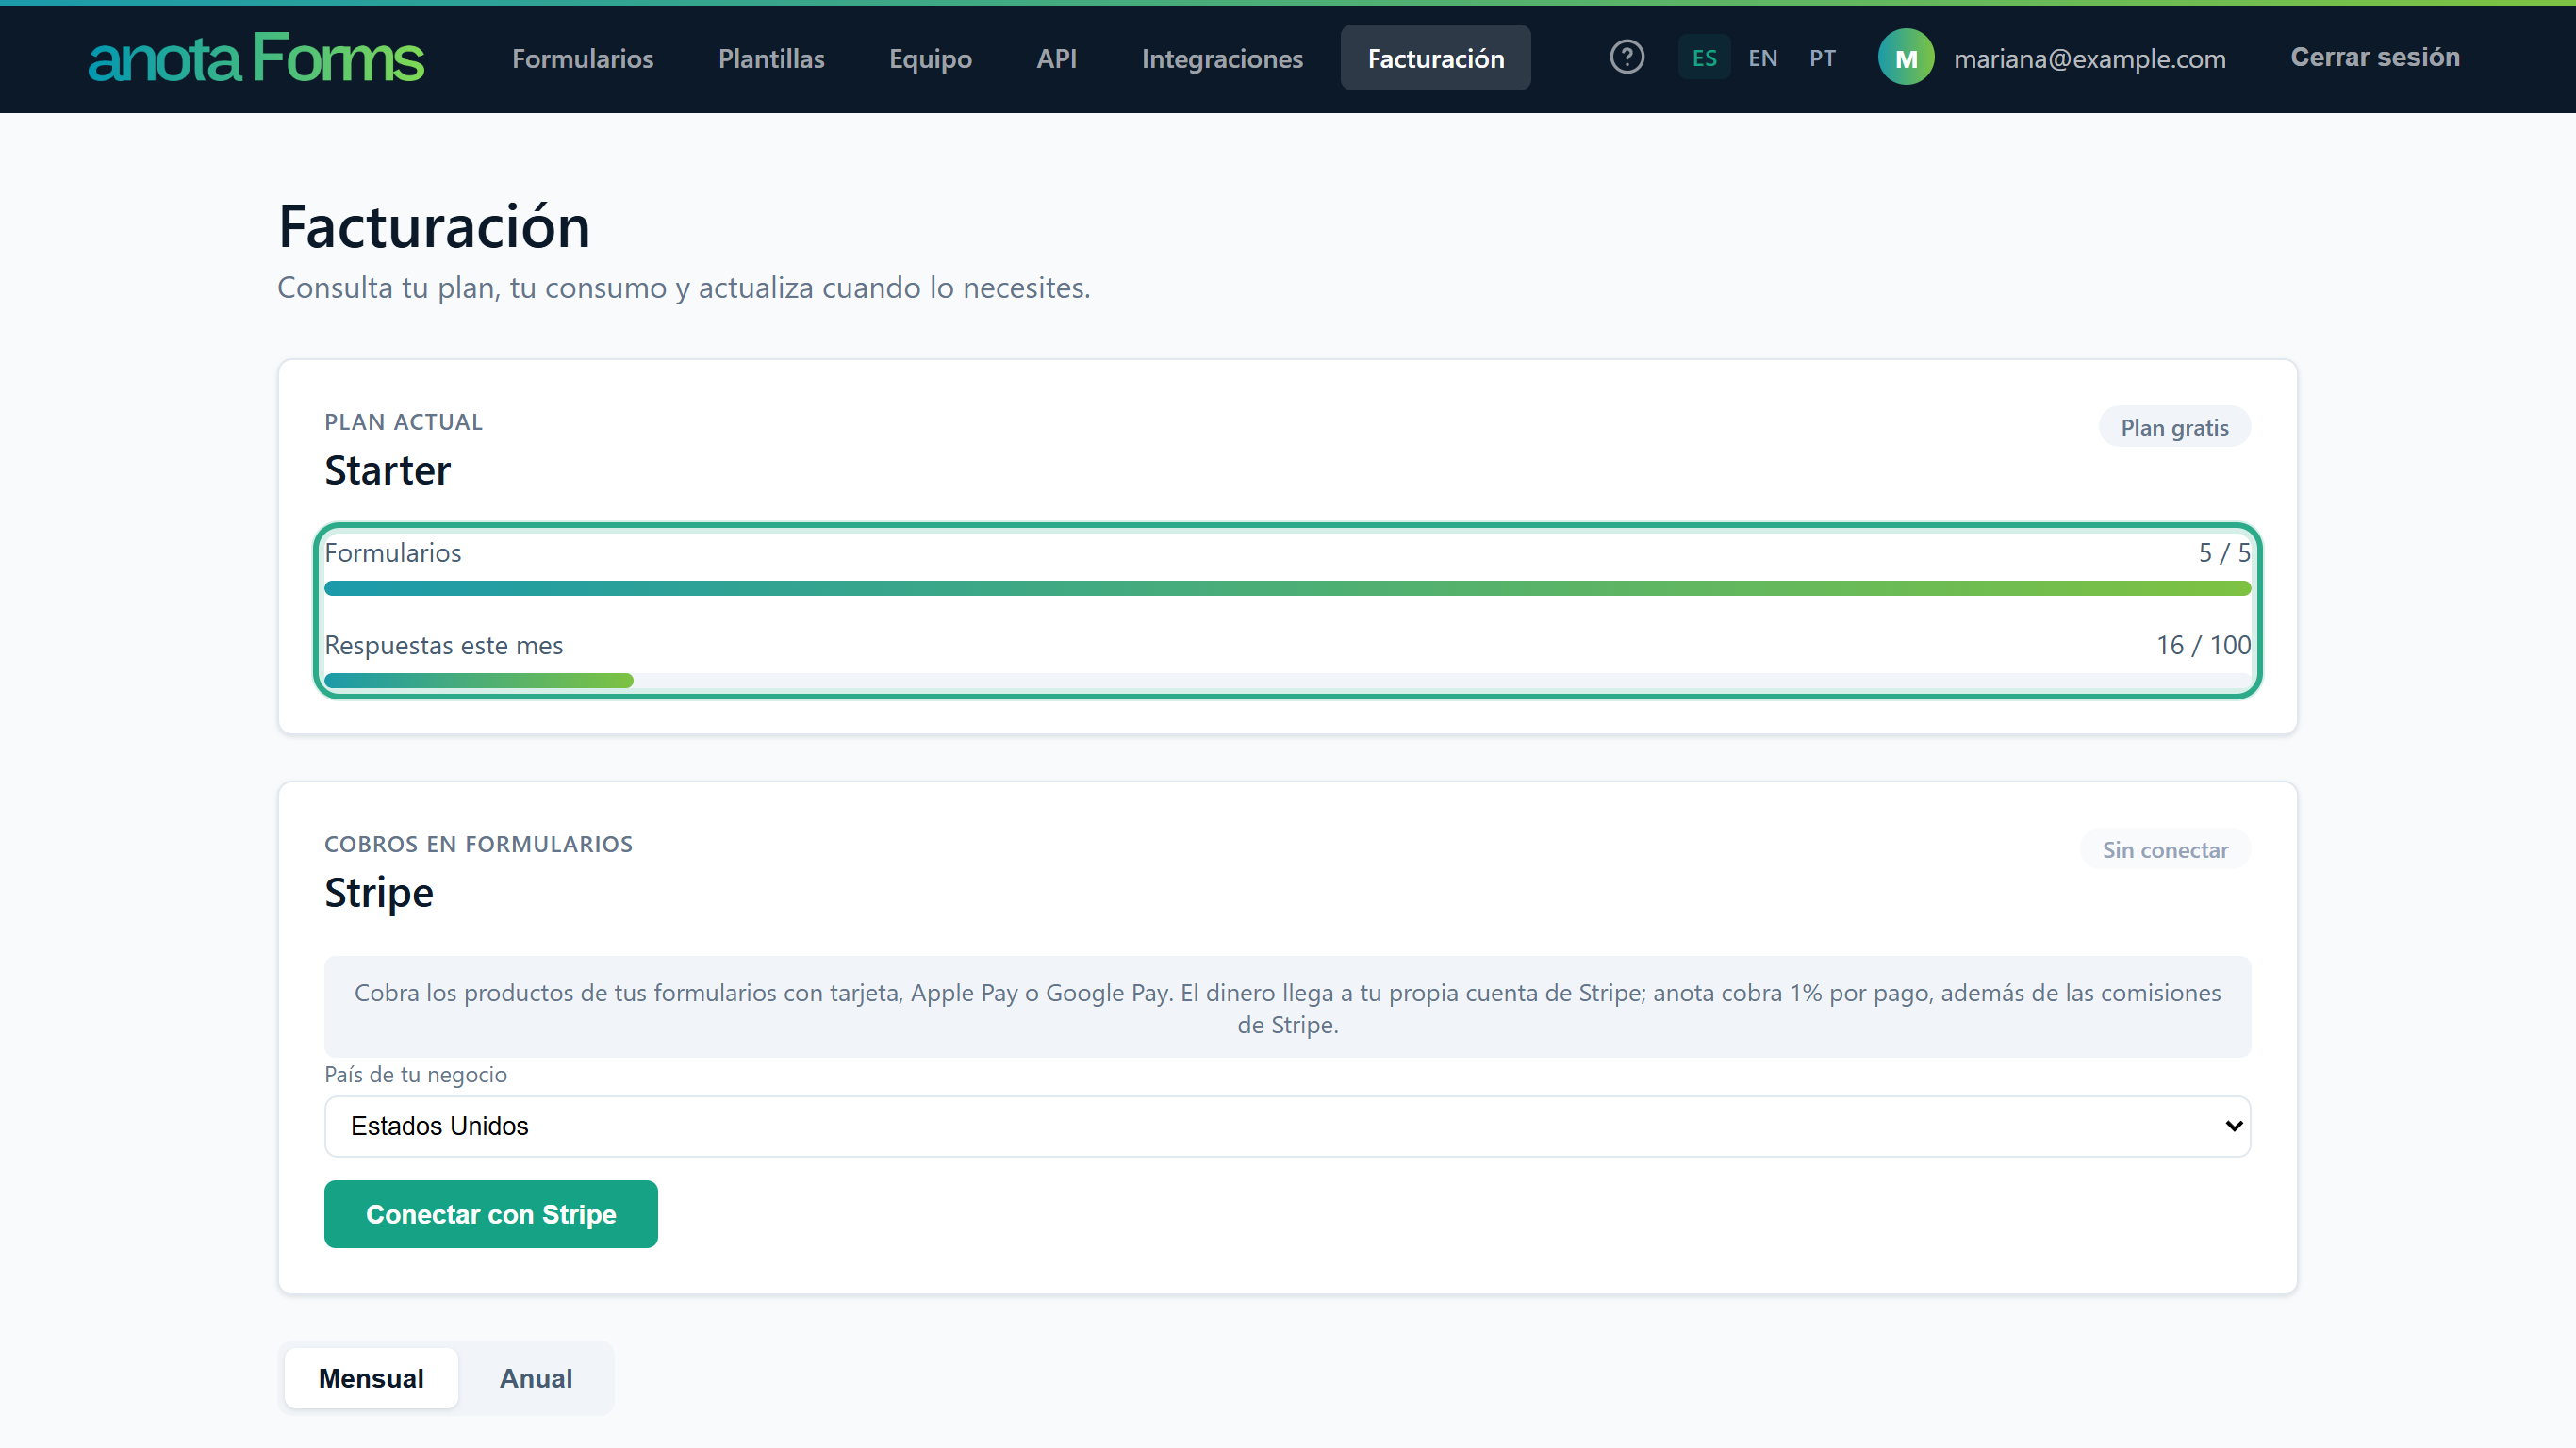Image resolution: width=2576 pixels, height=1448 pixels.
Task: Click the Respuestas este mes progress bar
Action: click(1287, 681)
